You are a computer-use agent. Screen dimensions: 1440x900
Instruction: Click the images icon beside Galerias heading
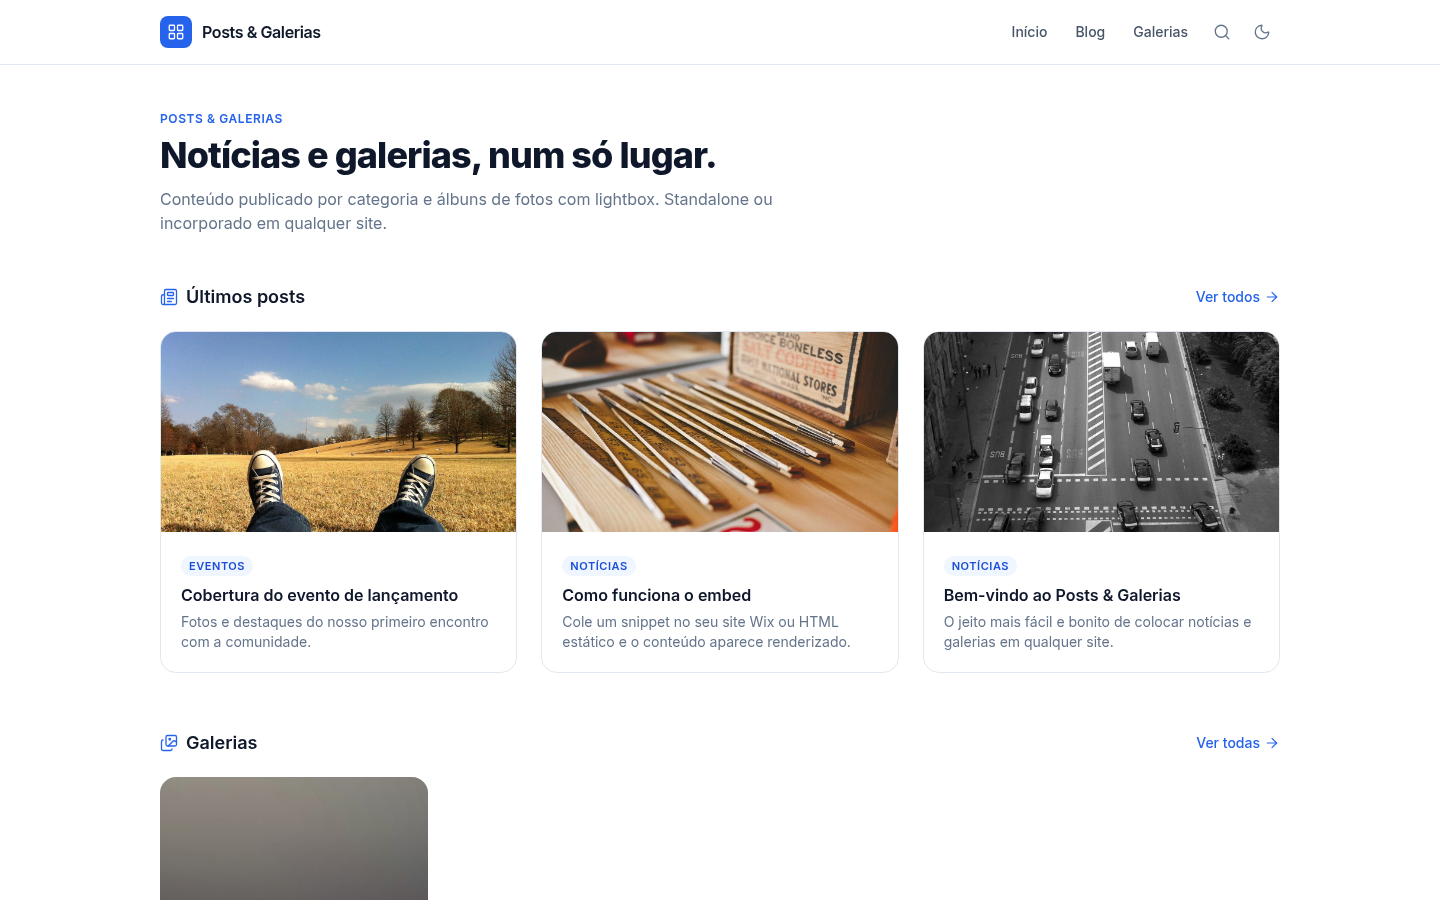(x=169, y=743)
